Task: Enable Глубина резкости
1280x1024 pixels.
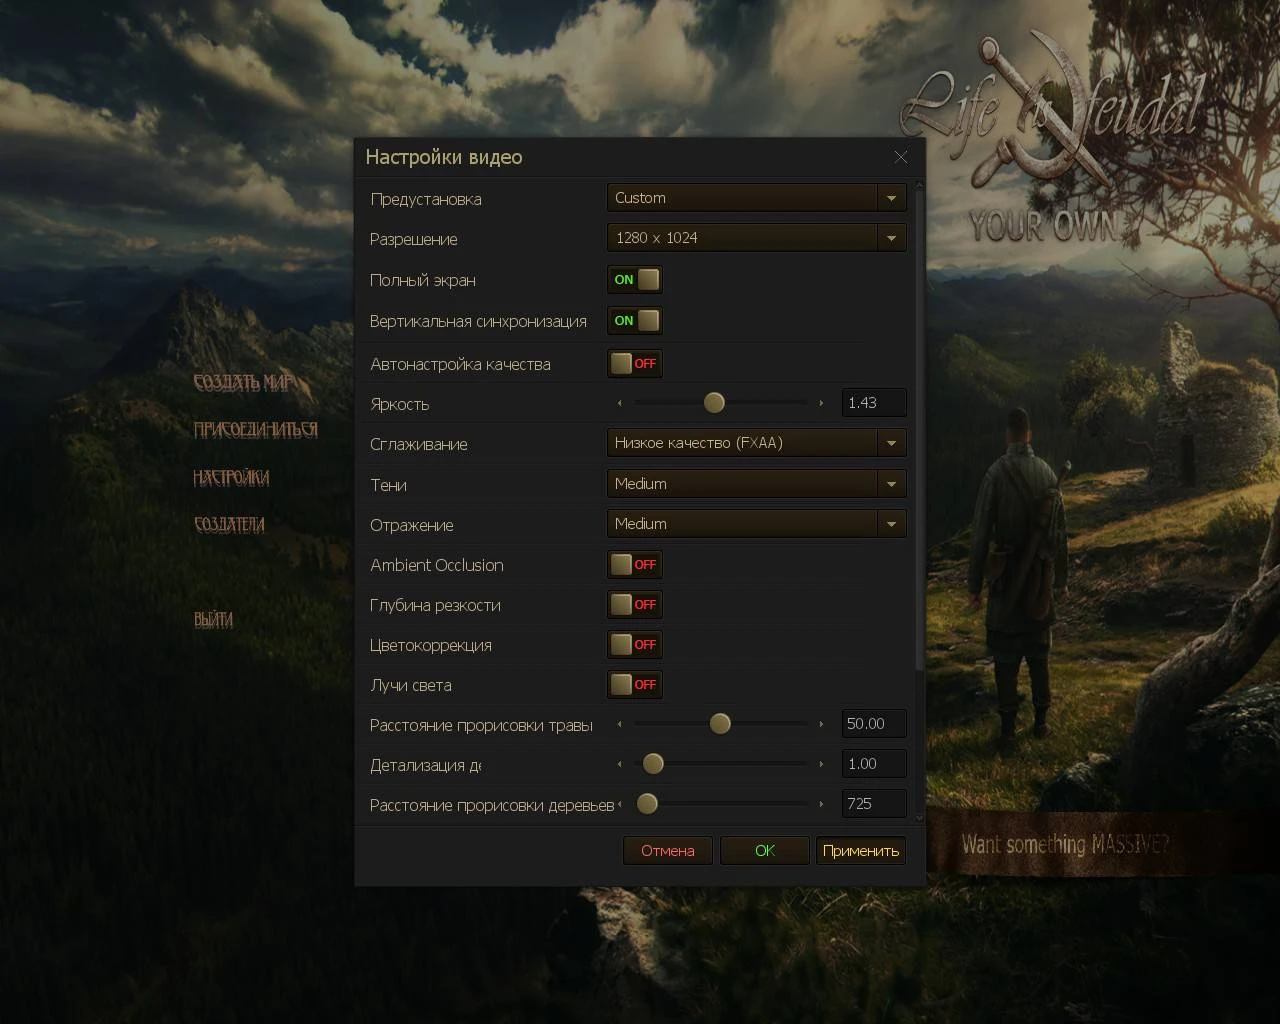Action: 634,604
